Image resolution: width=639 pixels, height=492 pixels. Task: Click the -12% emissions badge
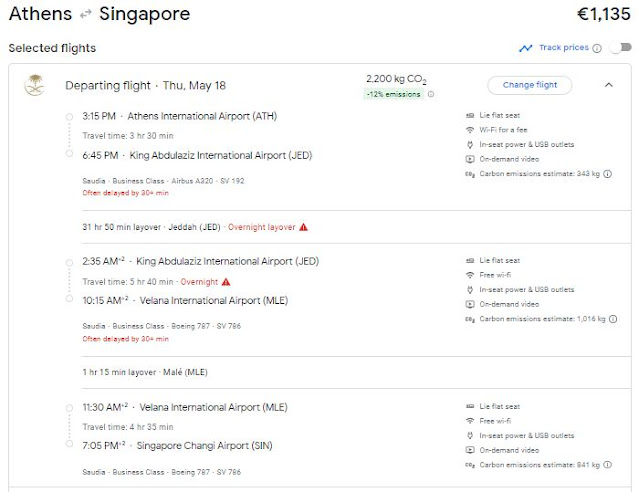[x=393, y=94]
